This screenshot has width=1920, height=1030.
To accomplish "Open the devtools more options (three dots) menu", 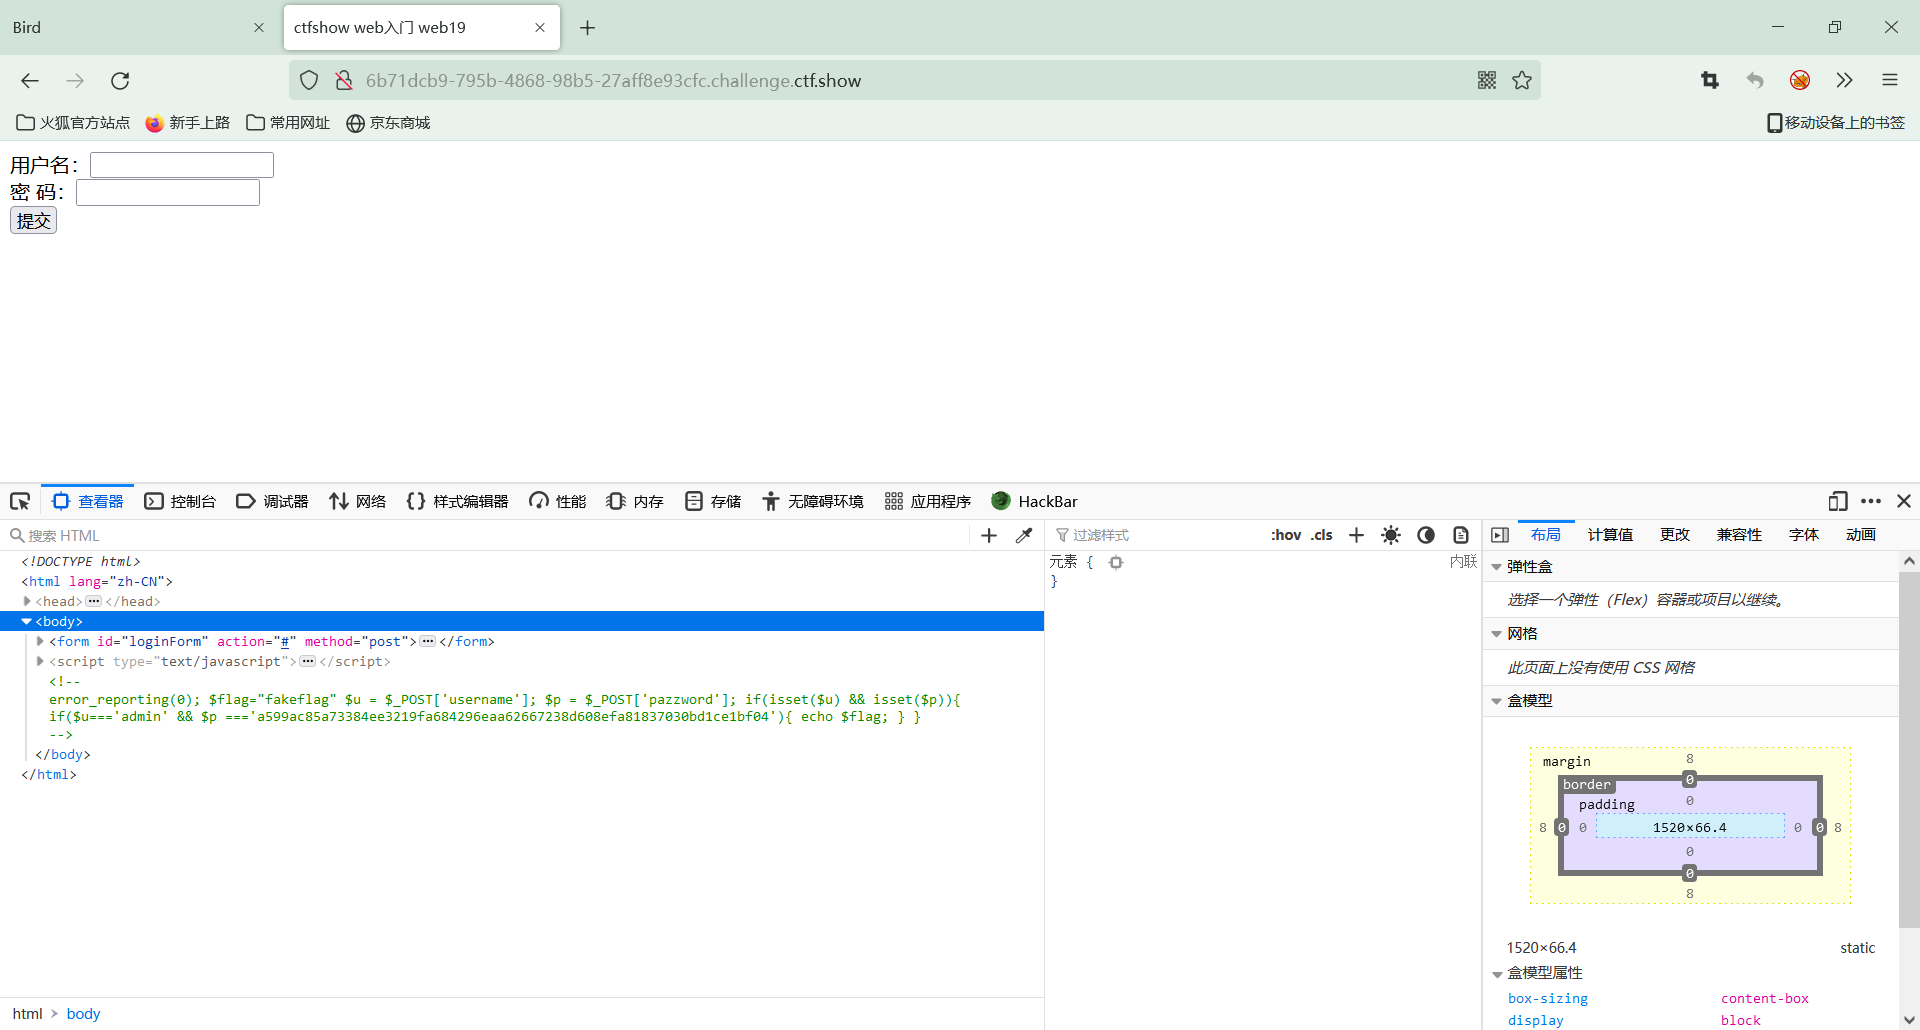I will pos(1871,501).
